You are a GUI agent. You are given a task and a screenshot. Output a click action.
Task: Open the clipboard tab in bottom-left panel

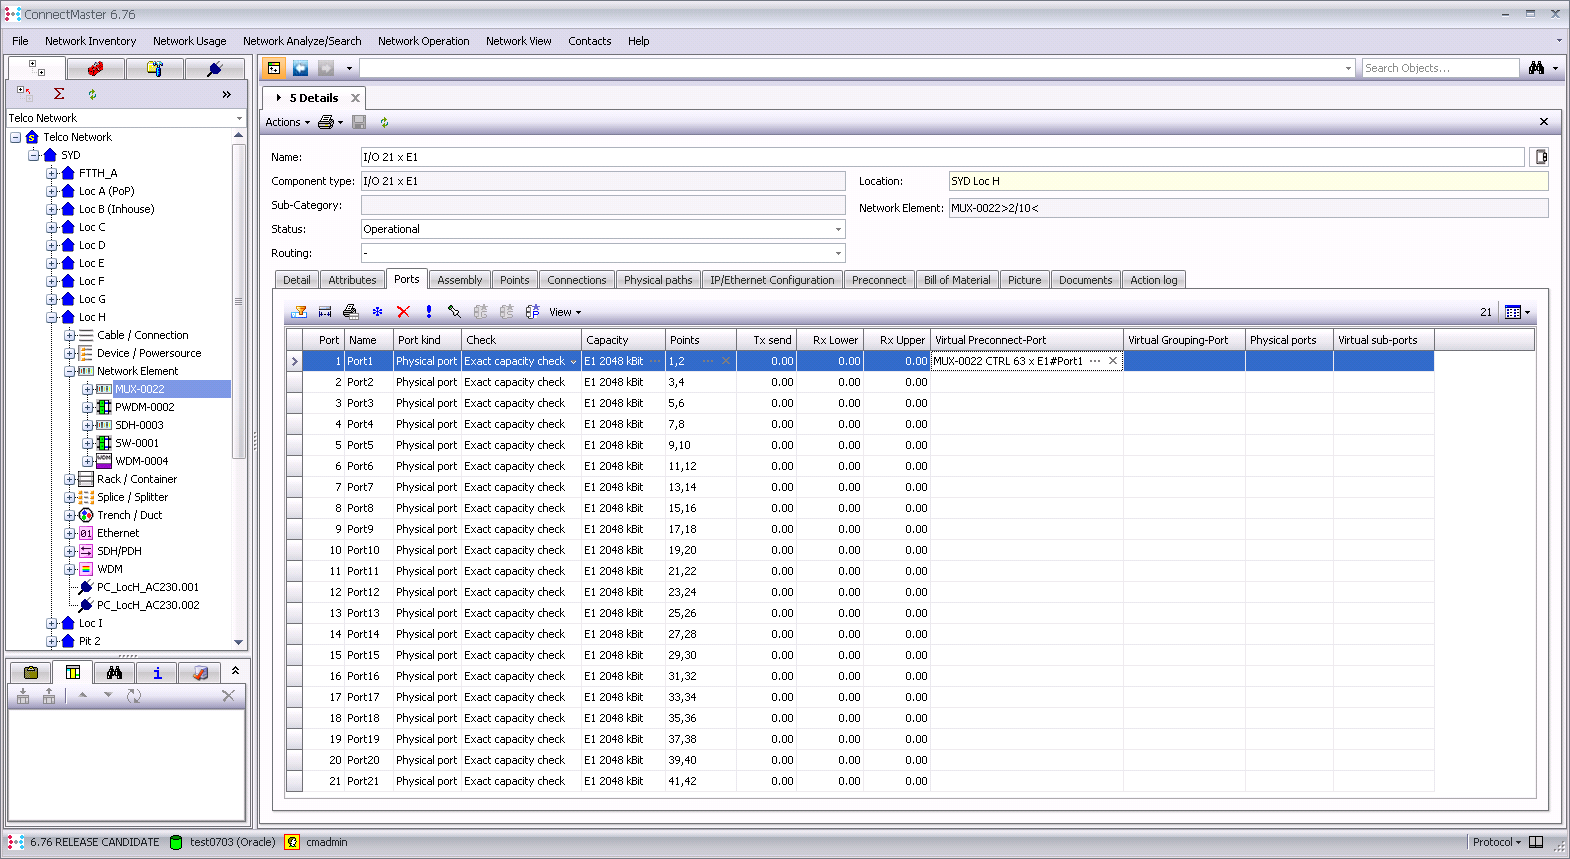click(x=31, y=673)
